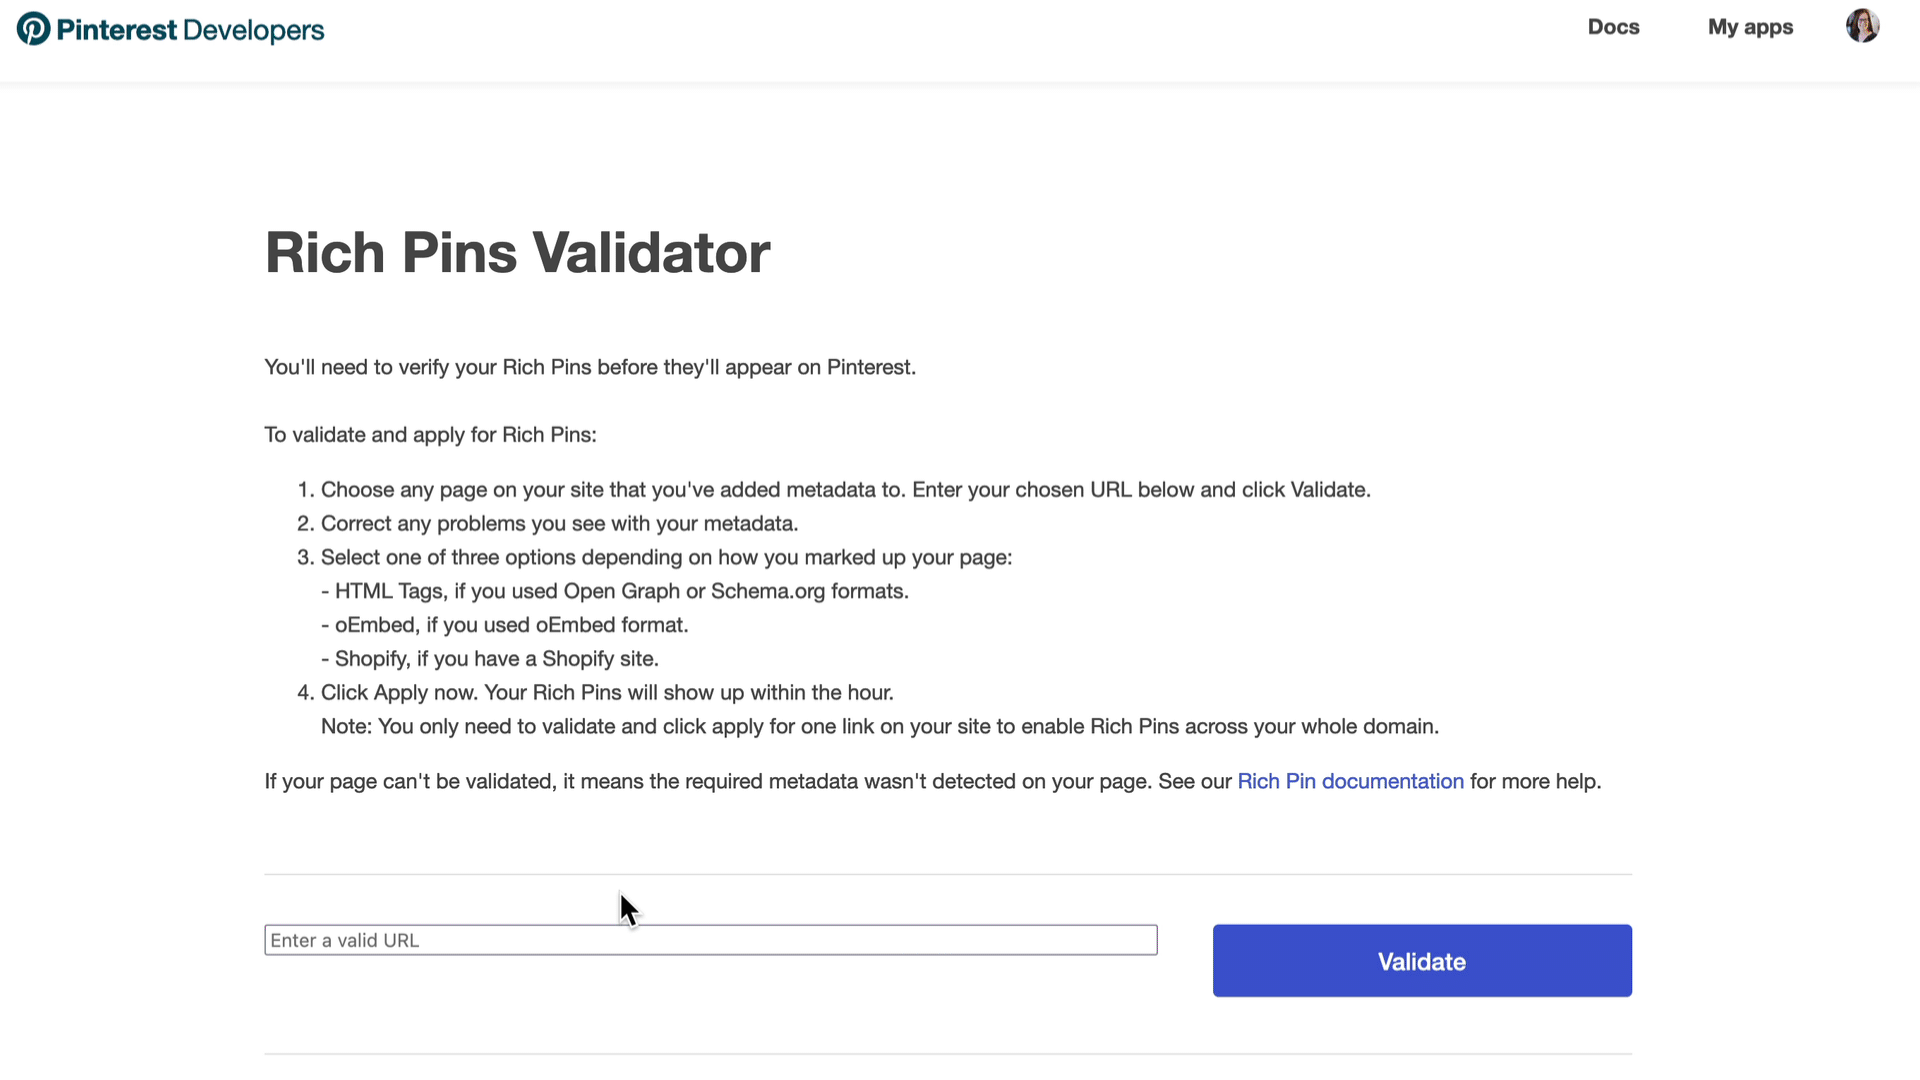Click the Shopify option line
The height and width of the screenshot is (1080, 1920).
[489, 659]
